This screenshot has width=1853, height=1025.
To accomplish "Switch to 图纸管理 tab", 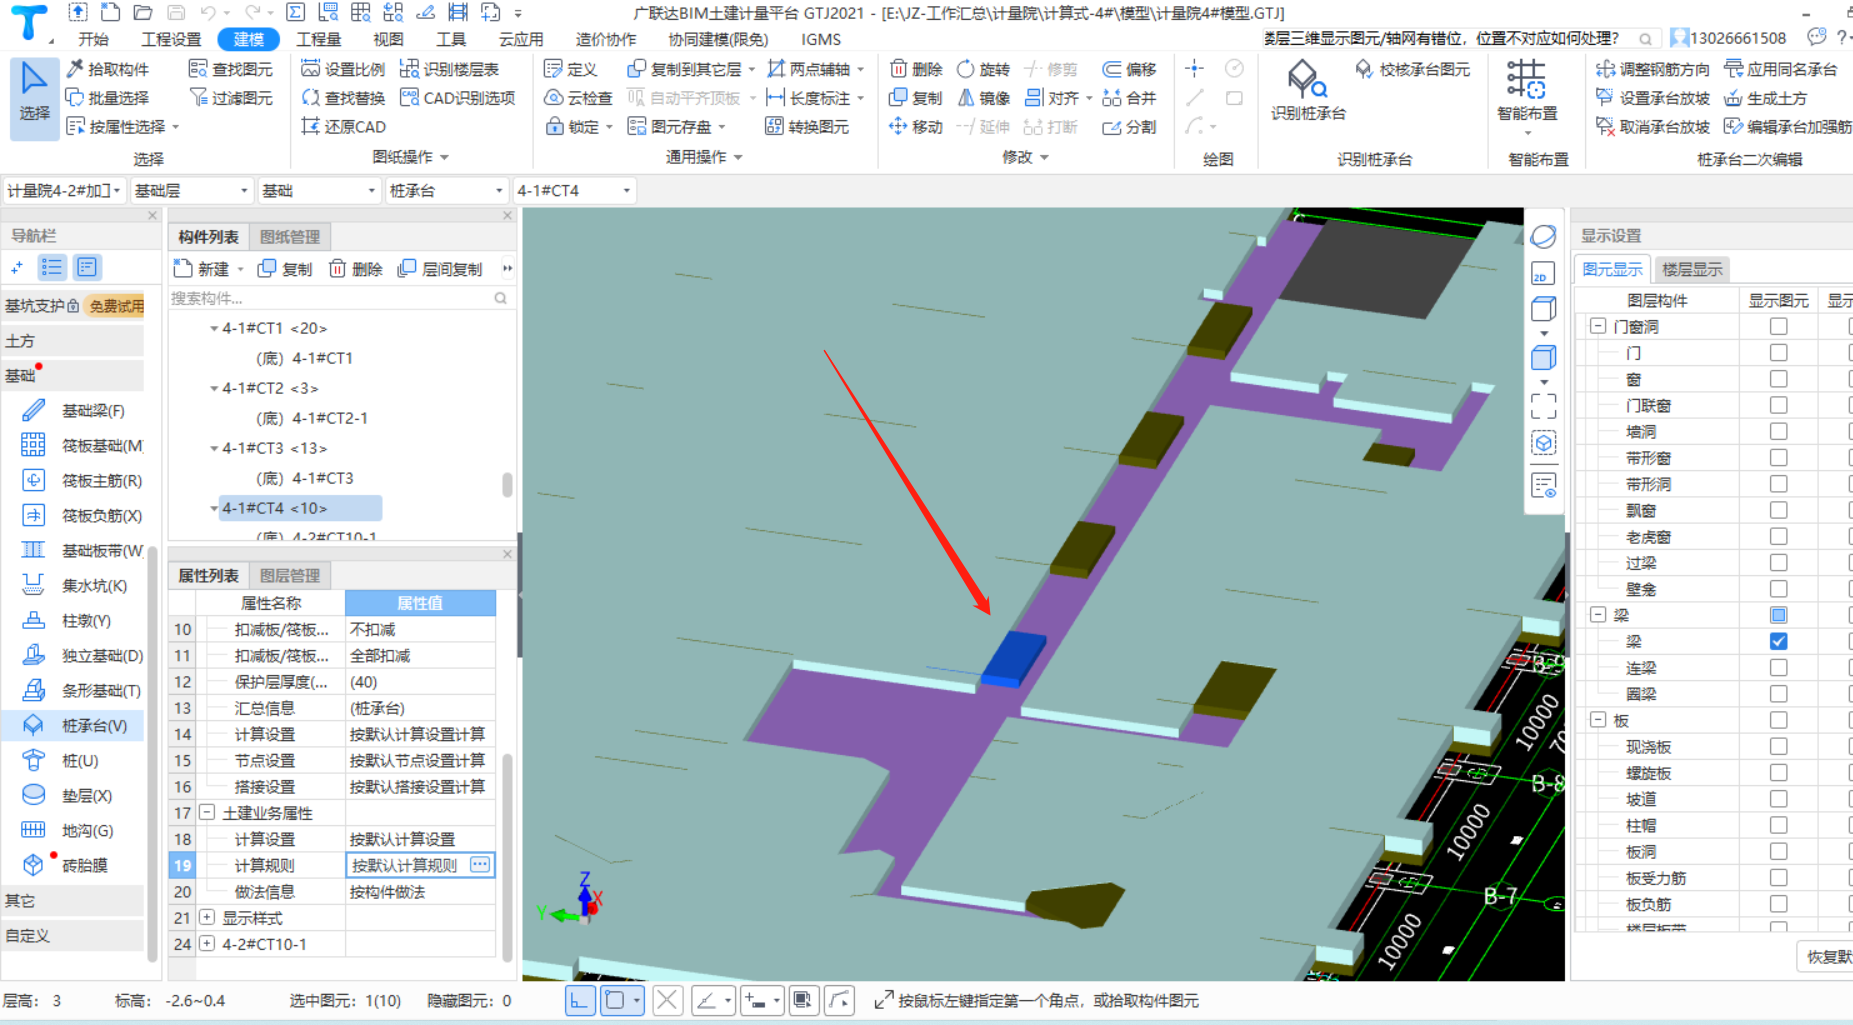I will coord(290,237).
